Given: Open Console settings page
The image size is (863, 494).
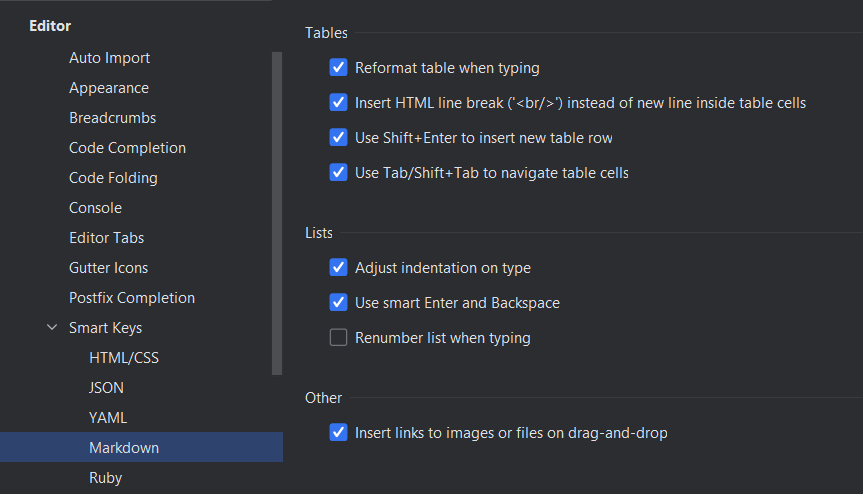Looking at the screenshot, I should (x=95, y=208).
